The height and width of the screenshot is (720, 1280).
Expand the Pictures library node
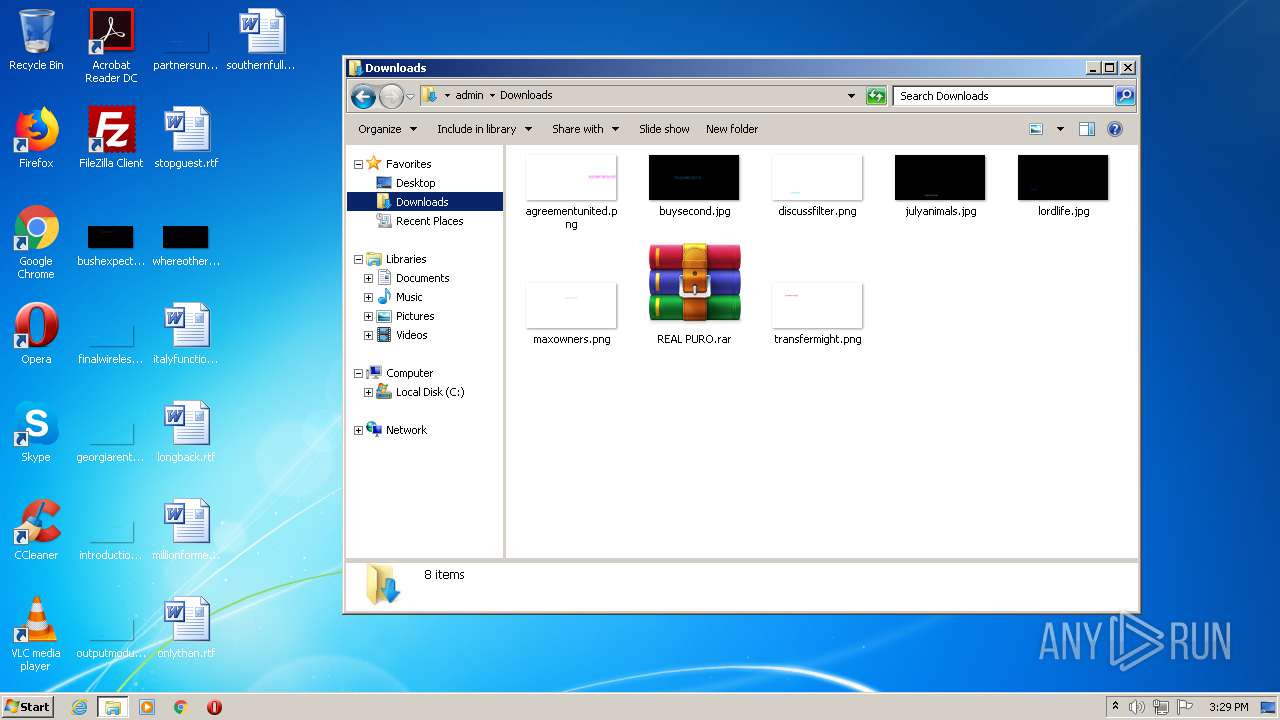tap(368, 316)
